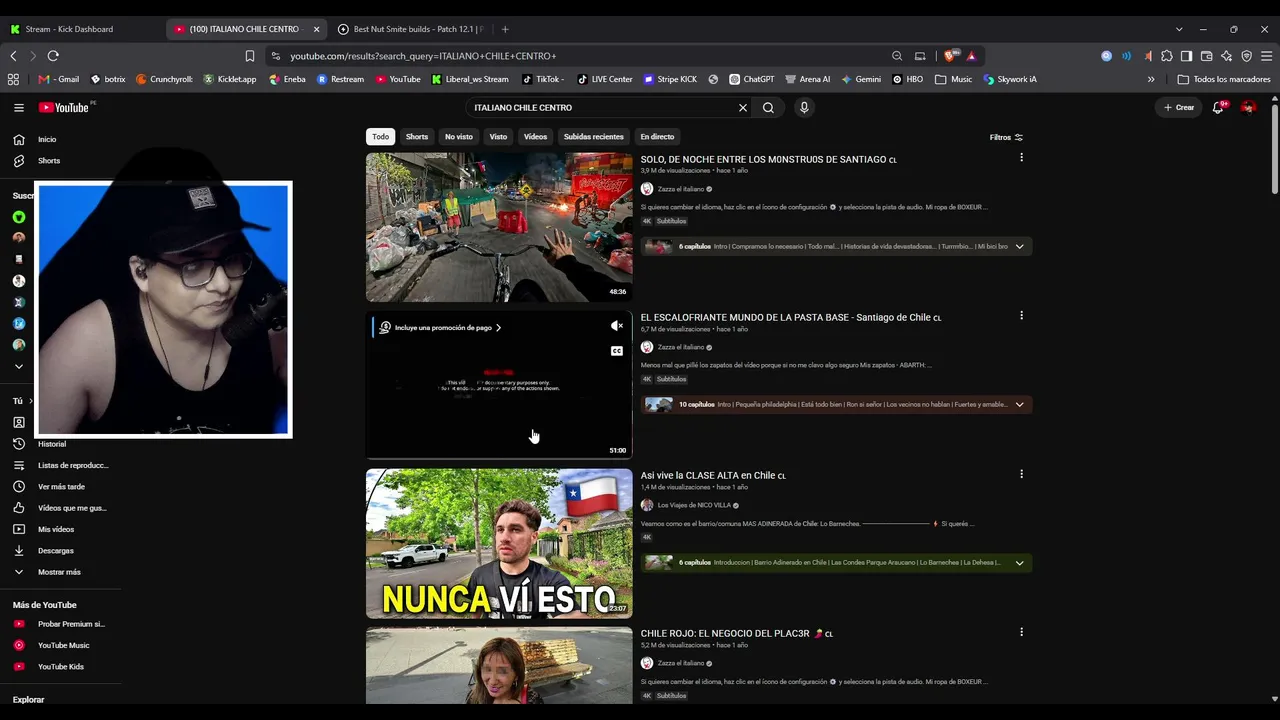Open YouTube notifications bell
1280x720 pixels.
(1218, 107)
